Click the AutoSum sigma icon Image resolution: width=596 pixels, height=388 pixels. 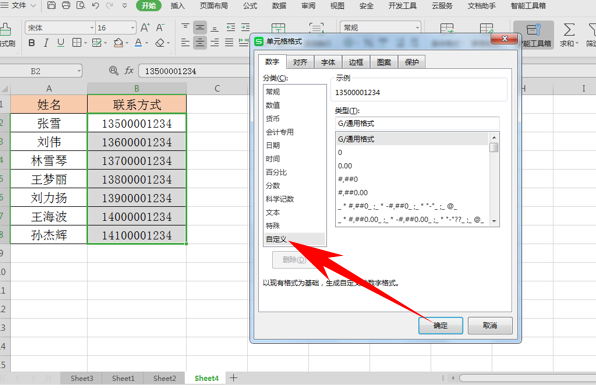point(569,30)
